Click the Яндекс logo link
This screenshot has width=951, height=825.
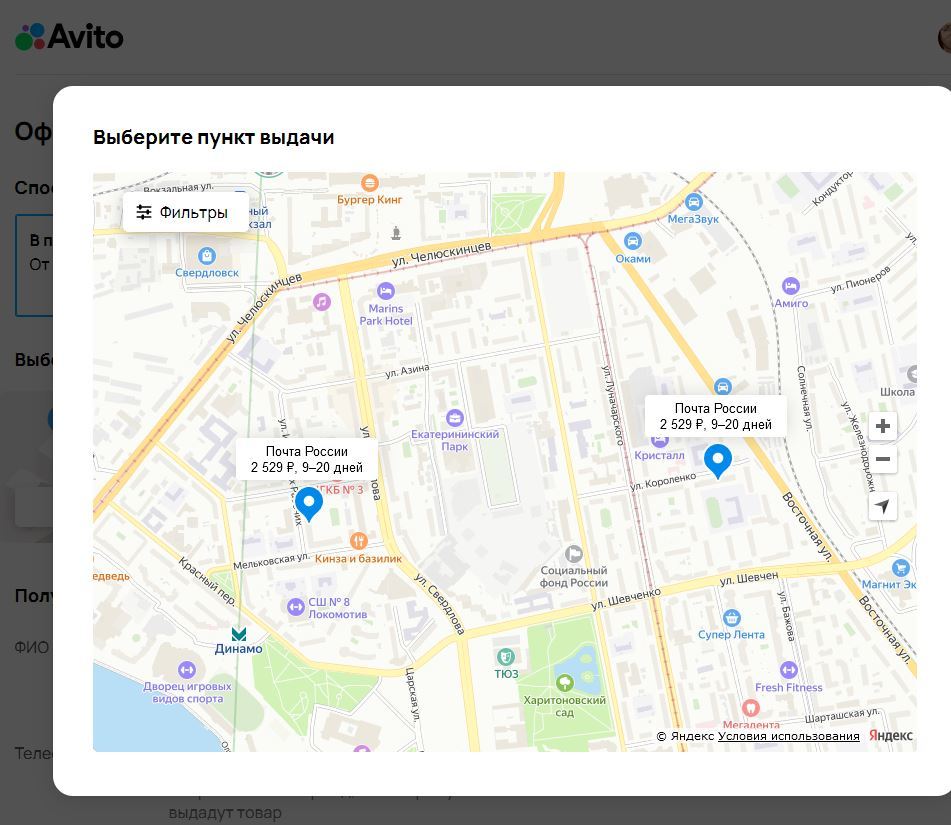click(x=890, y=735)
